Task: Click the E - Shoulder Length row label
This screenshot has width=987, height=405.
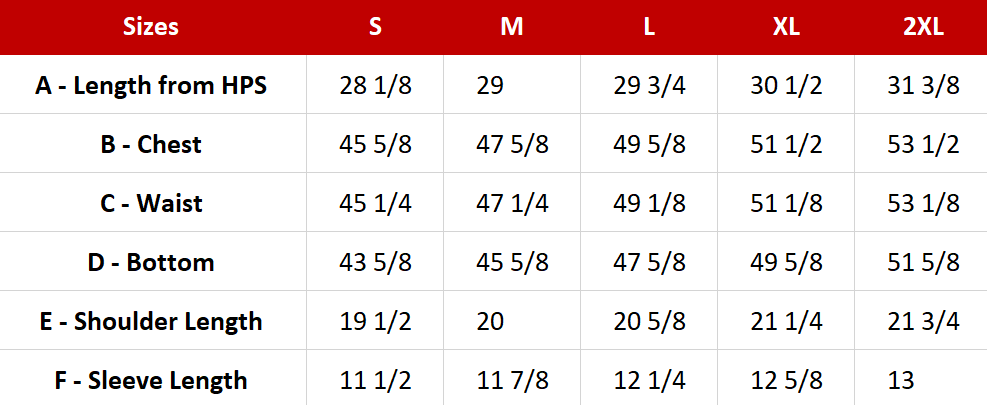Action: 151,321
